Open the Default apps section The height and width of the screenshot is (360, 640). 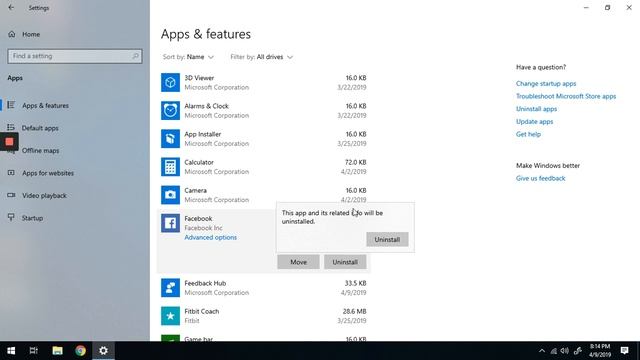[x=40, y=128]
